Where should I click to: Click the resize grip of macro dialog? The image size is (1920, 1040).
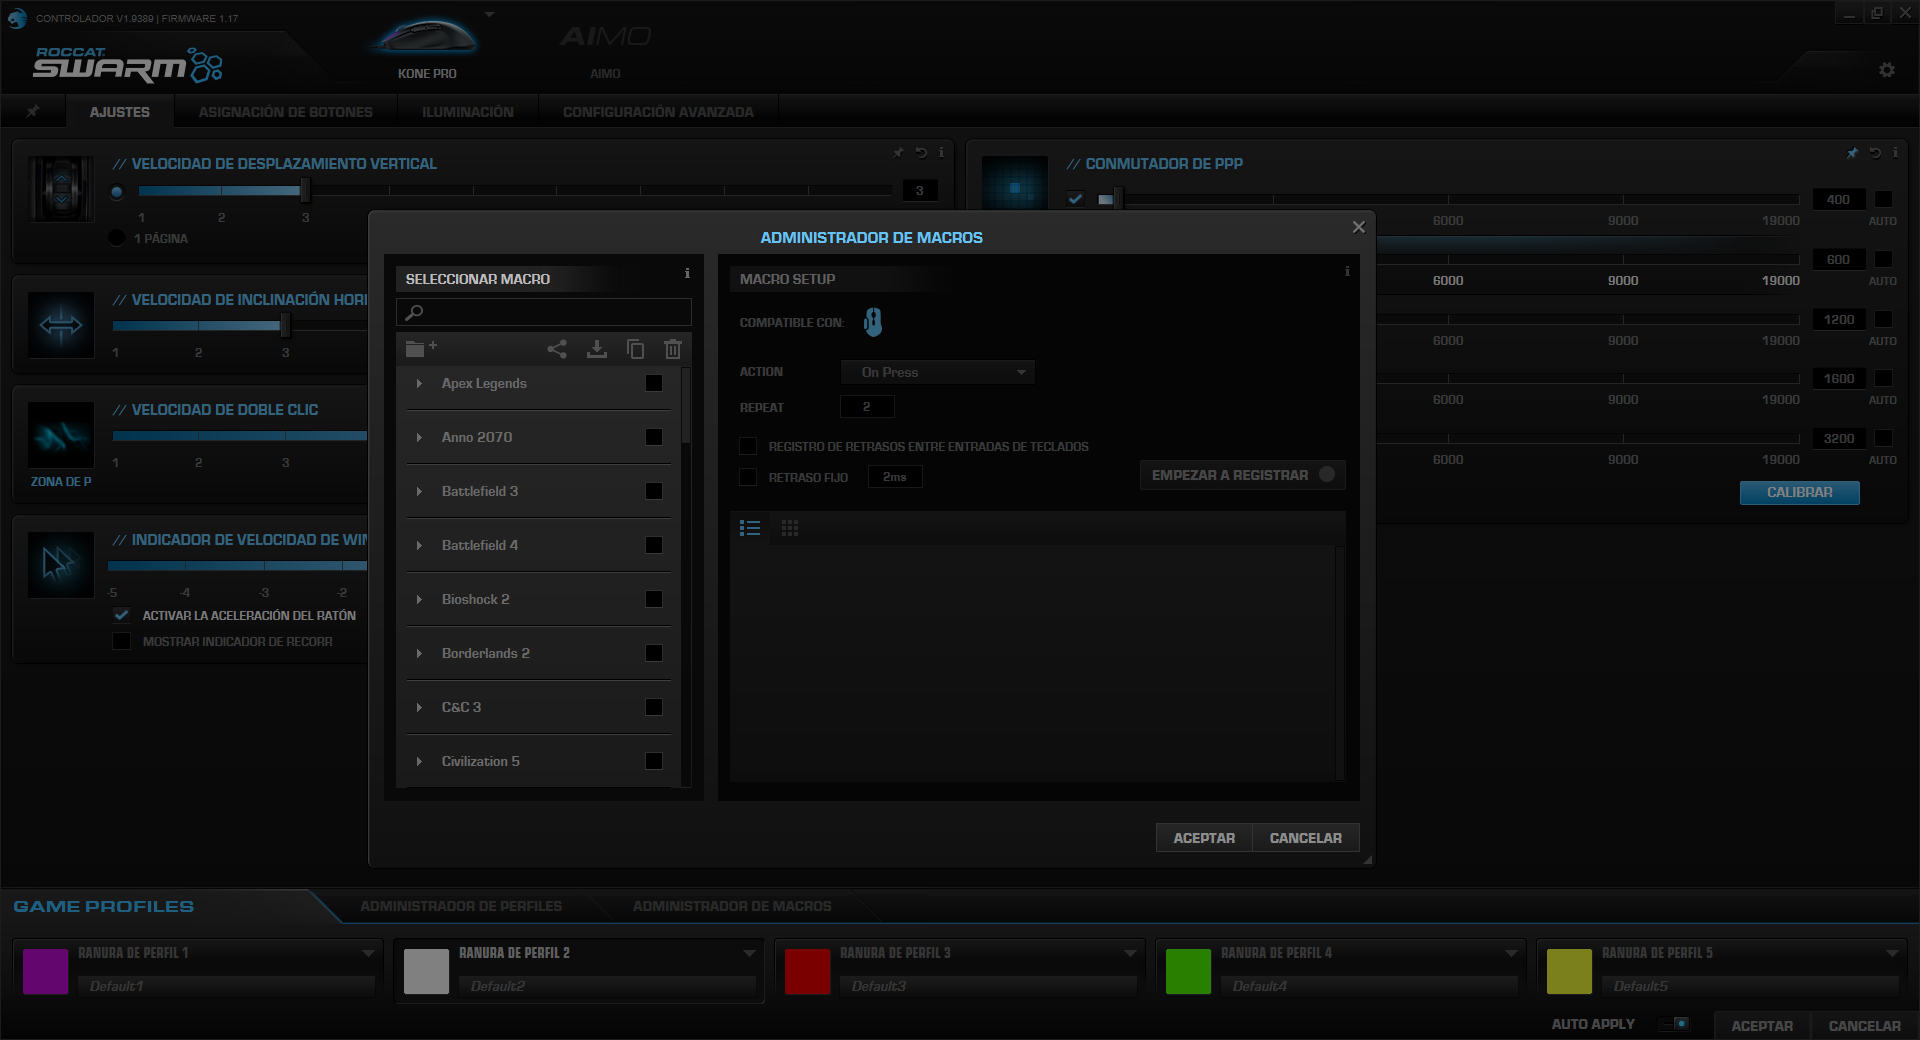(x=1367, y=859)
